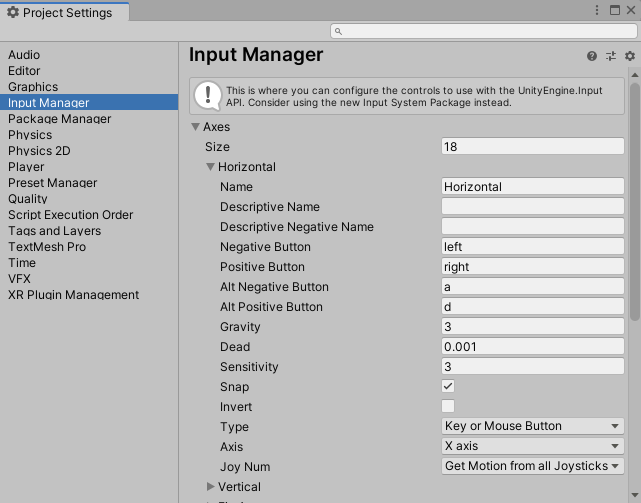Enable the Invert checkbox
This screenshot has height=503, width=641.
click(448, 406)
